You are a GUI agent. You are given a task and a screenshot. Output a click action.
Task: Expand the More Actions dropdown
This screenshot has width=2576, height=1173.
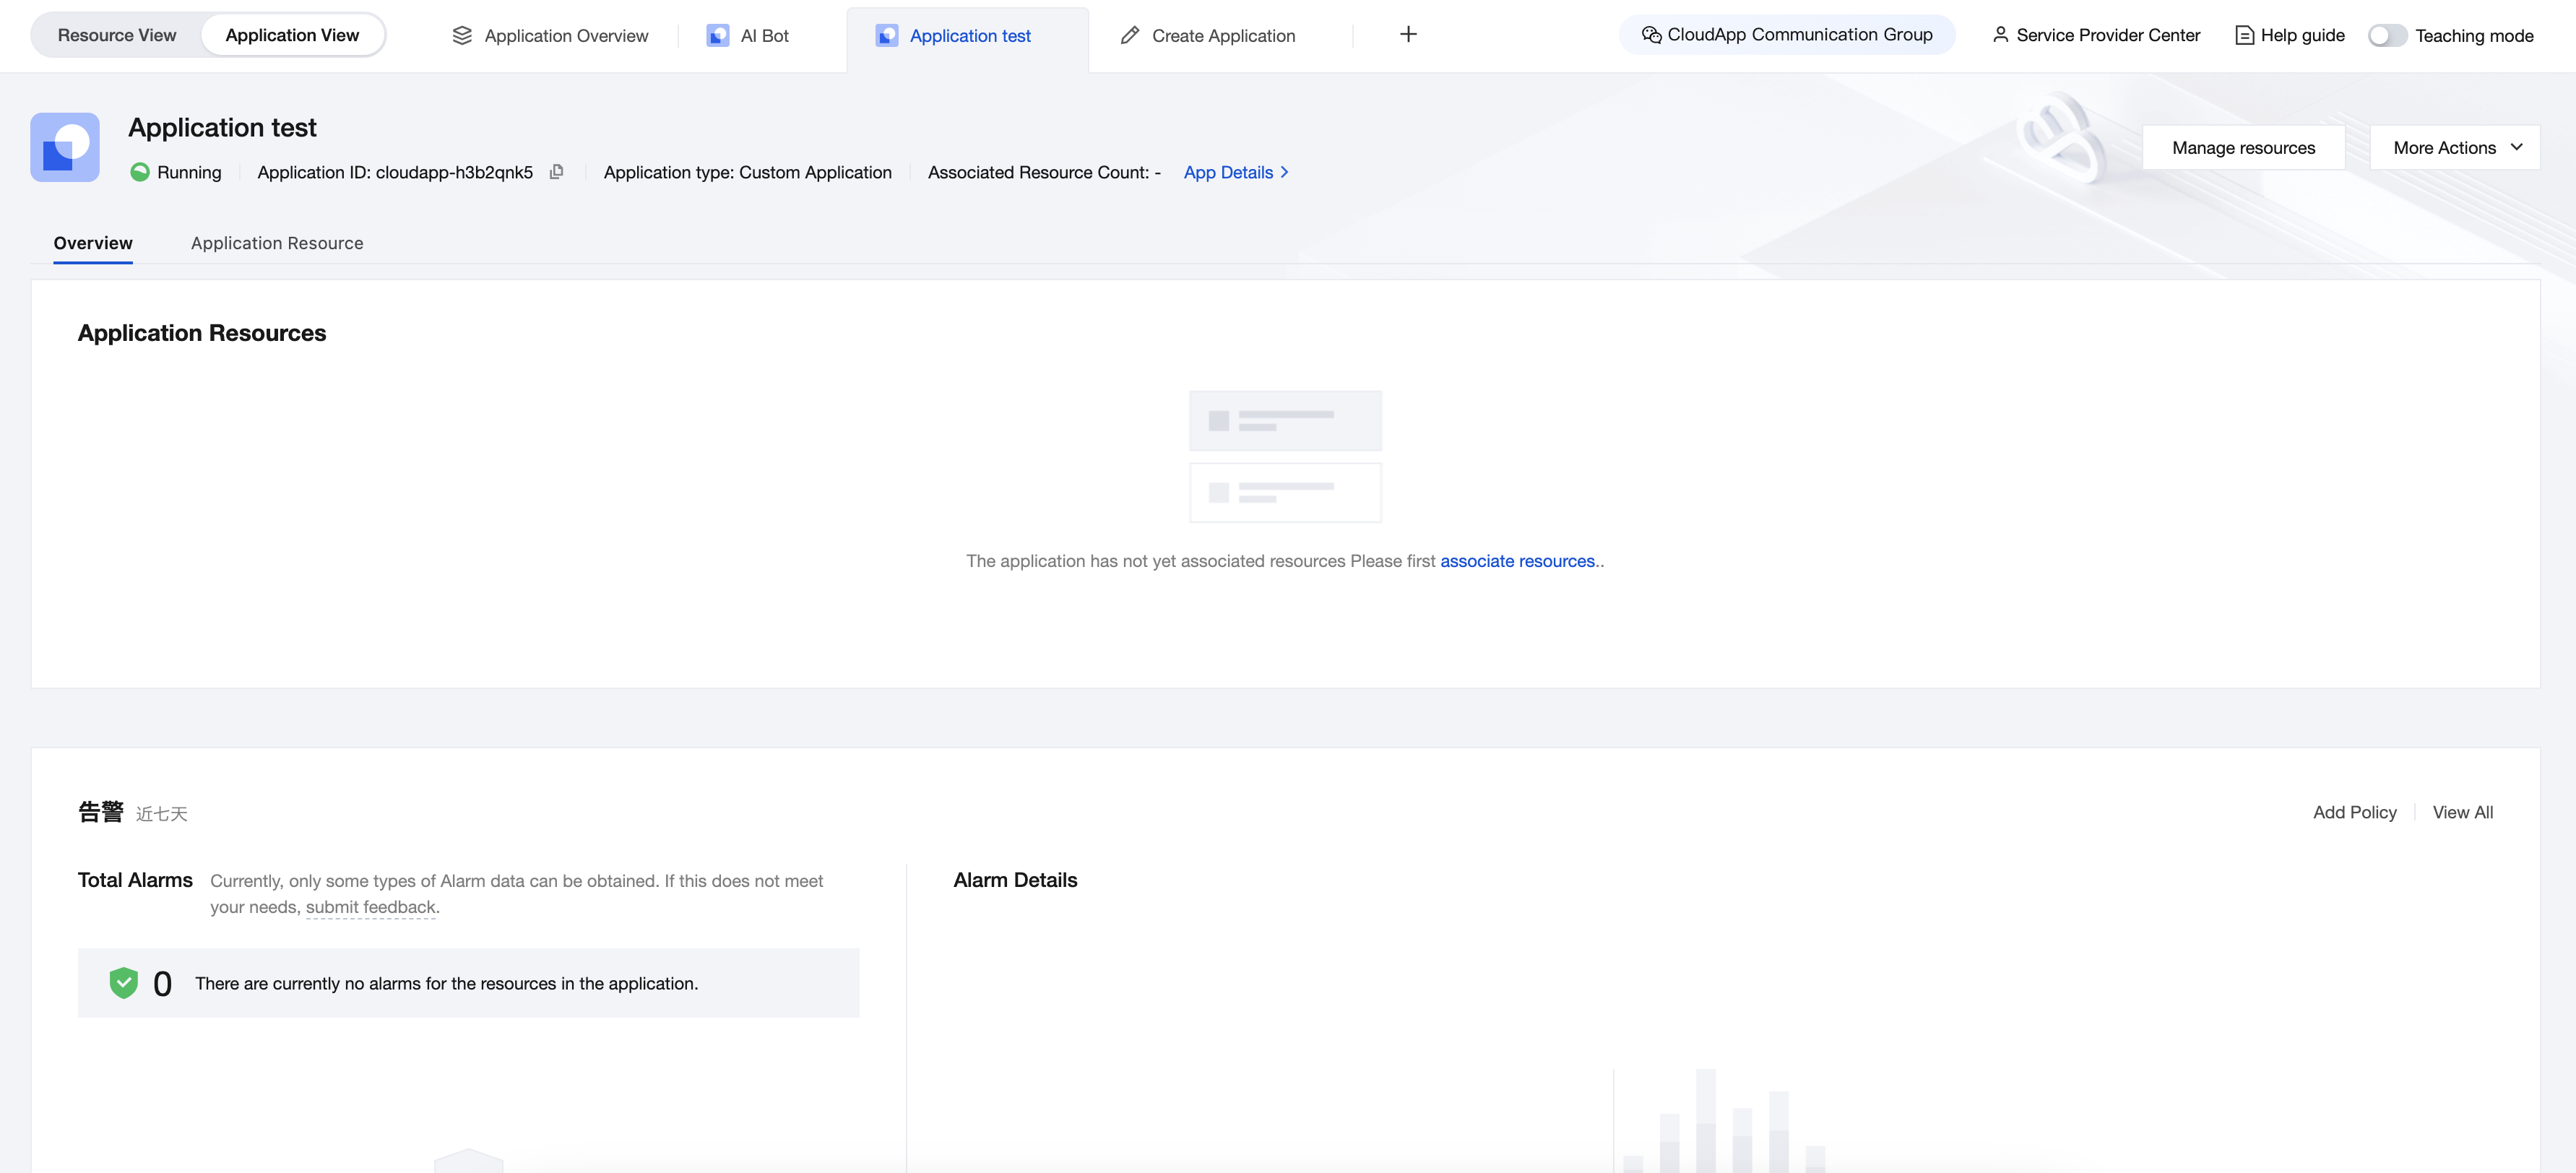pyautogui.click(x=2455, y=148)
